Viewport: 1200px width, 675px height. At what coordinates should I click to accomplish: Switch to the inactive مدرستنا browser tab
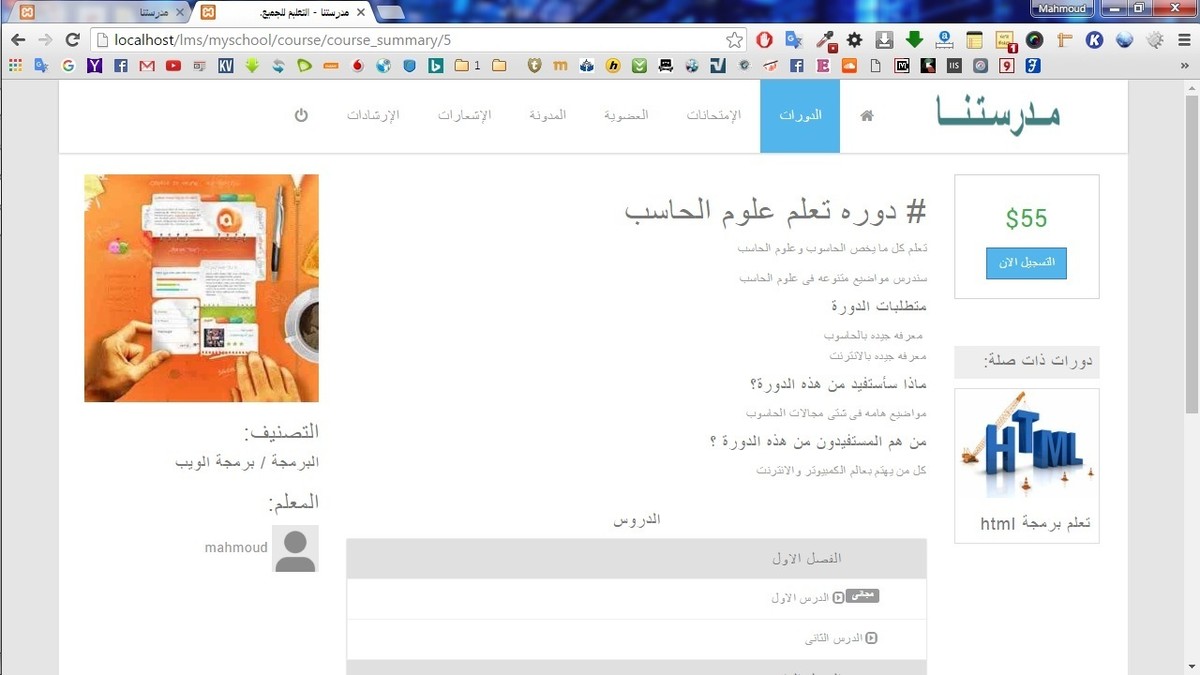point(95,12)
